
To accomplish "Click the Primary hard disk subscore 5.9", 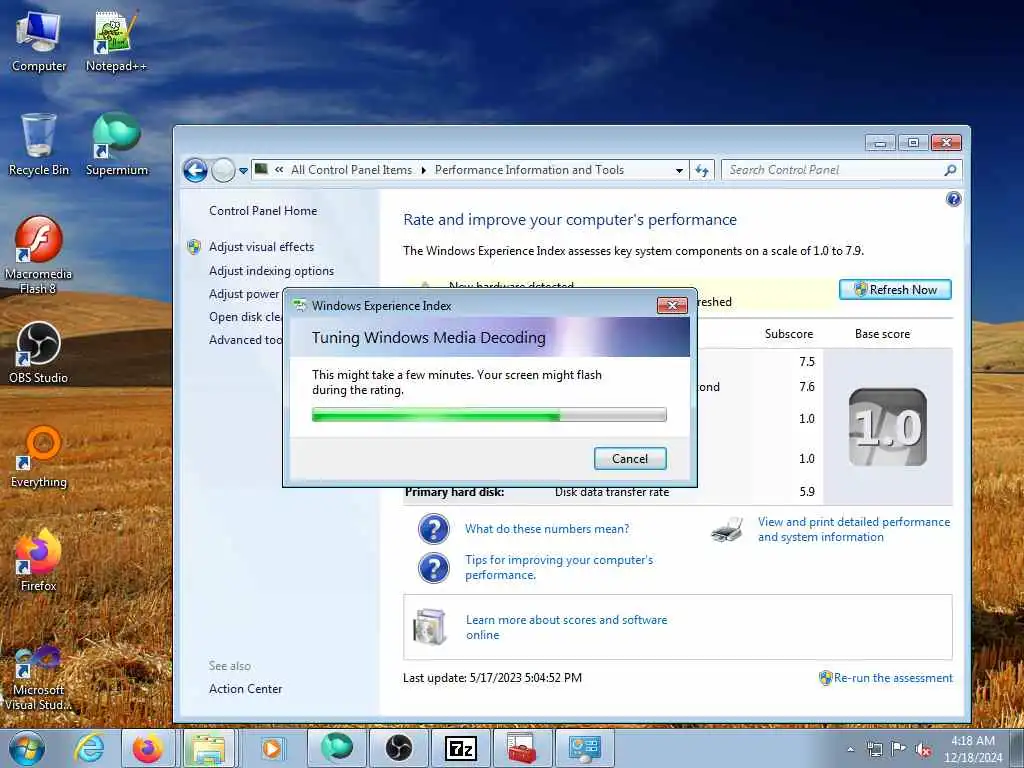I will point(807,492).
